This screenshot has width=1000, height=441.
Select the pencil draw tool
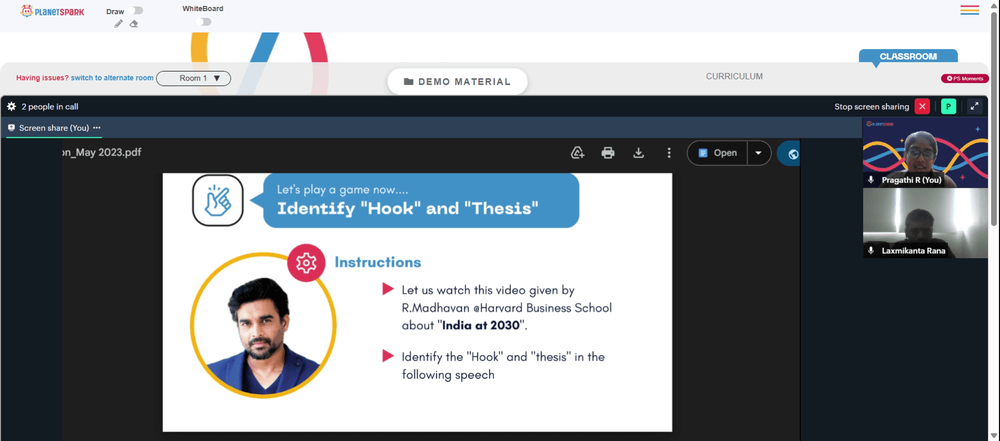(119, 24)
